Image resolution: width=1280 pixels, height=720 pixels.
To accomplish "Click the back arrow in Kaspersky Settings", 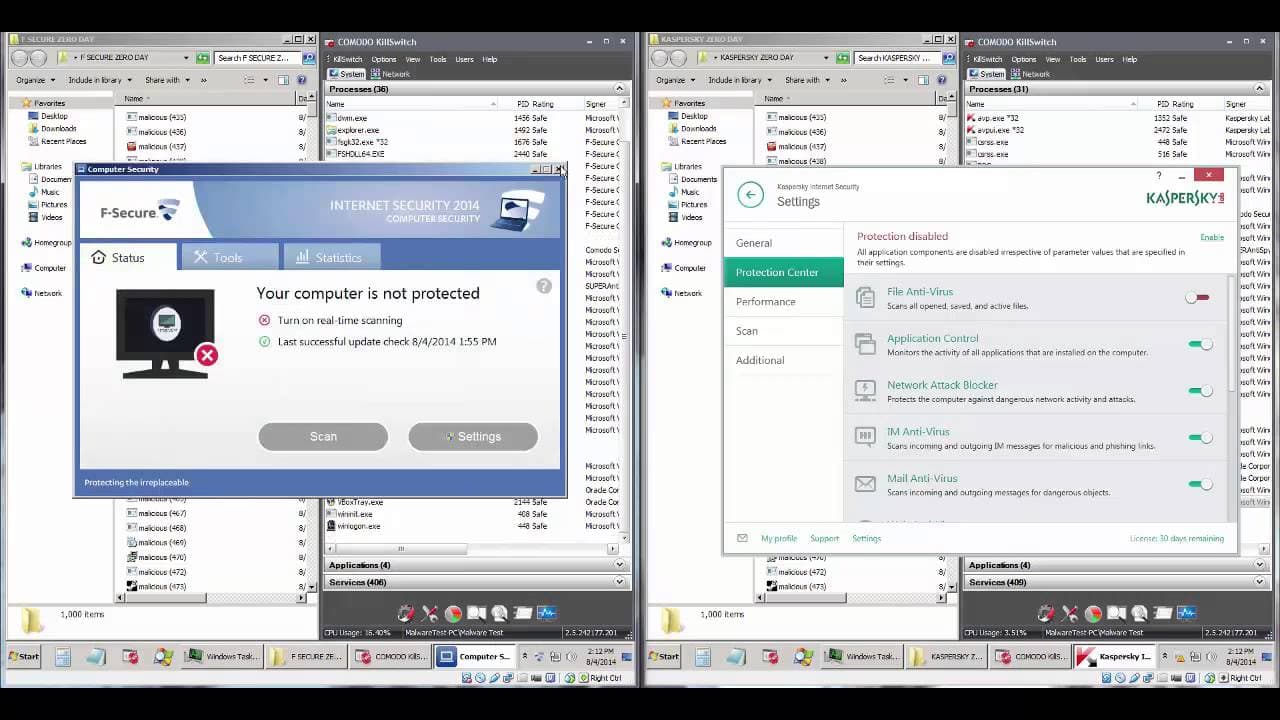I will [750, 195].
